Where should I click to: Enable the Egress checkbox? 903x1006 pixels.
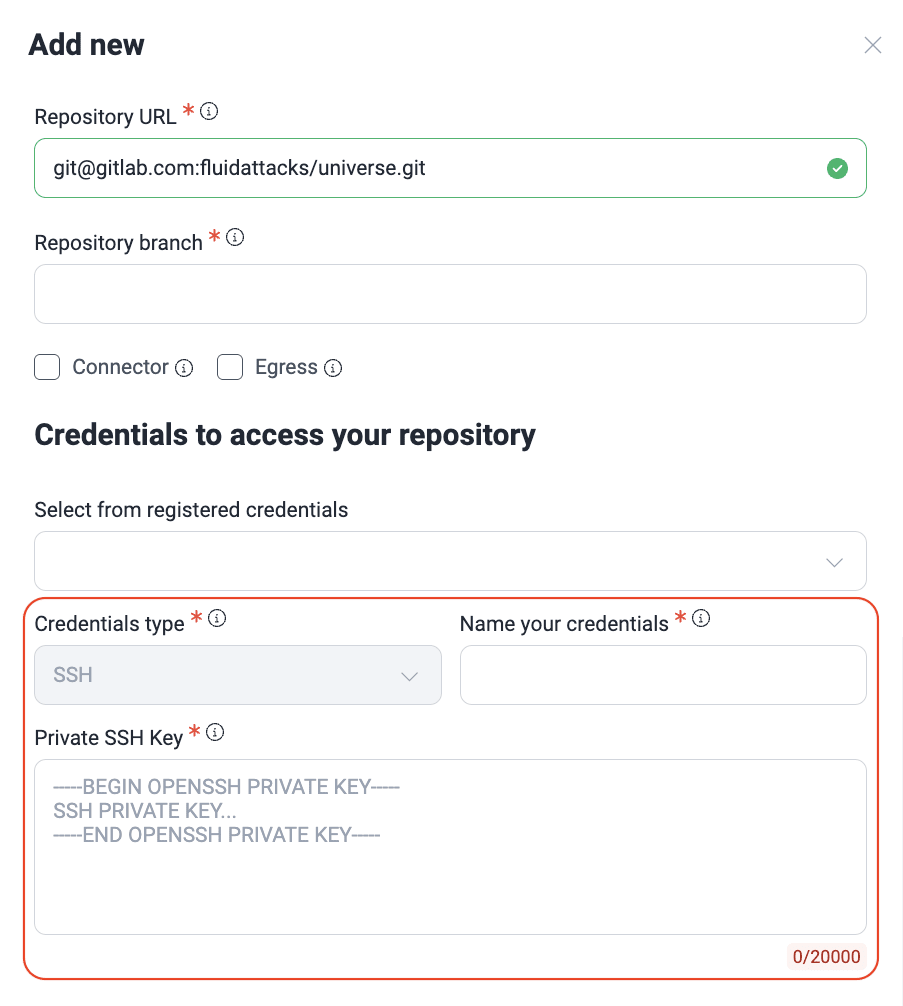[x=230, y=367]
